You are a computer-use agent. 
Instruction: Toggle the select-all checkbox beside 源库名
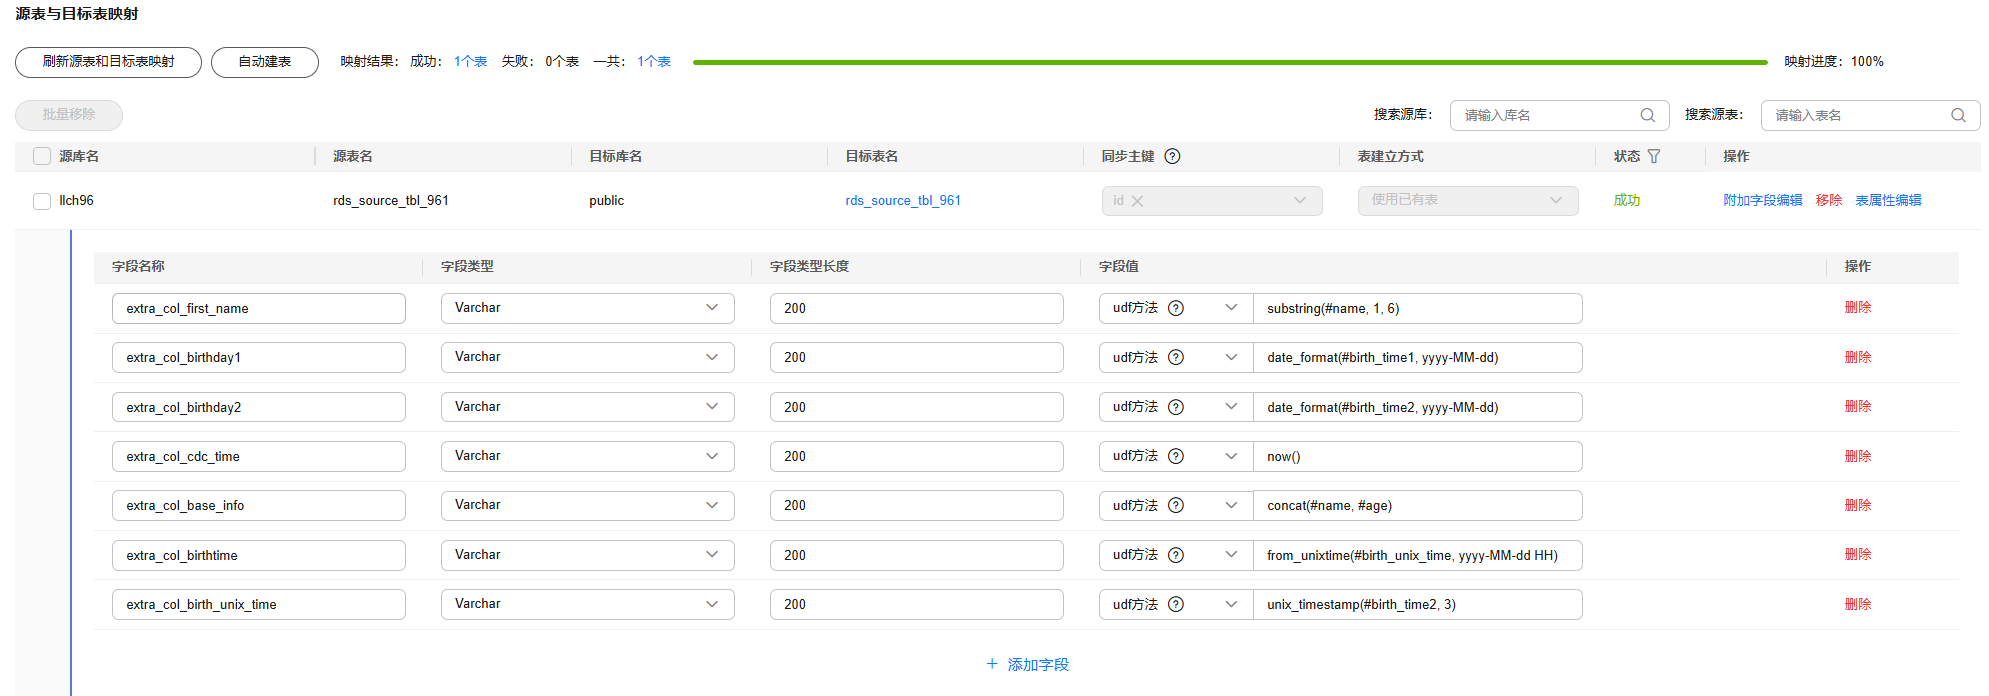42,156
